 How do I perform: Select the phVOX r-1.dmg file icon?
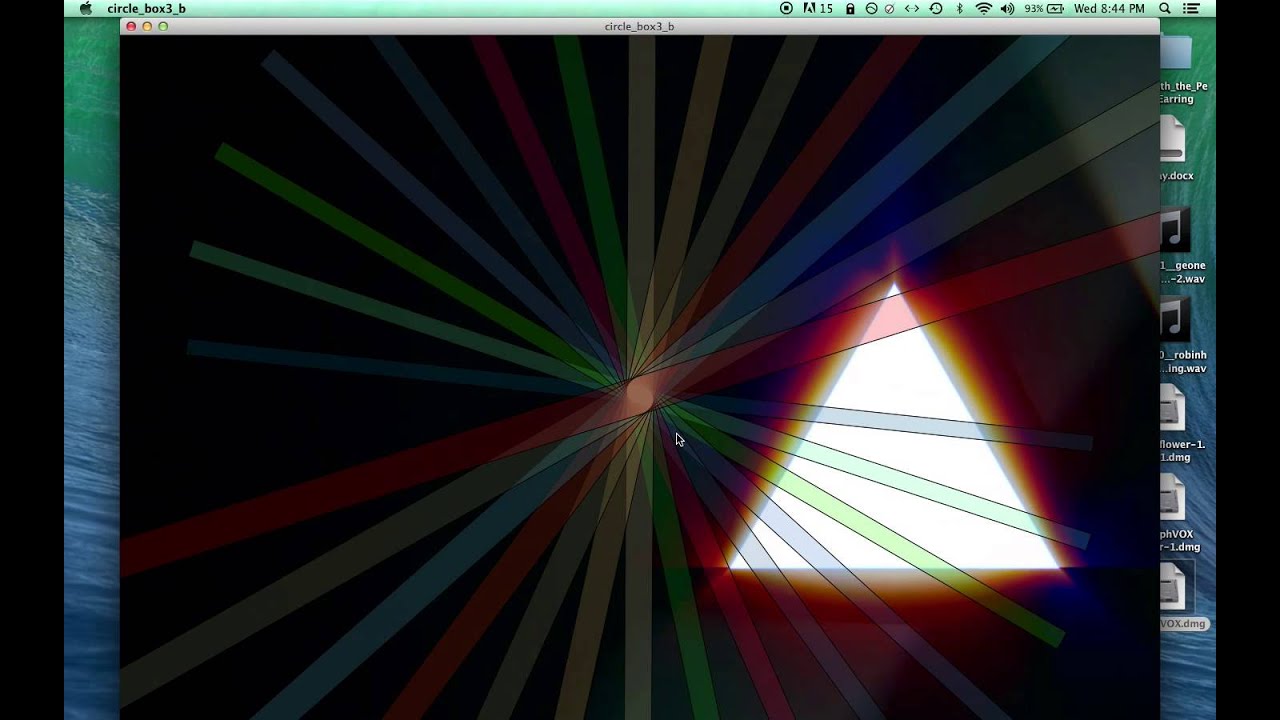coord(1173,499)
